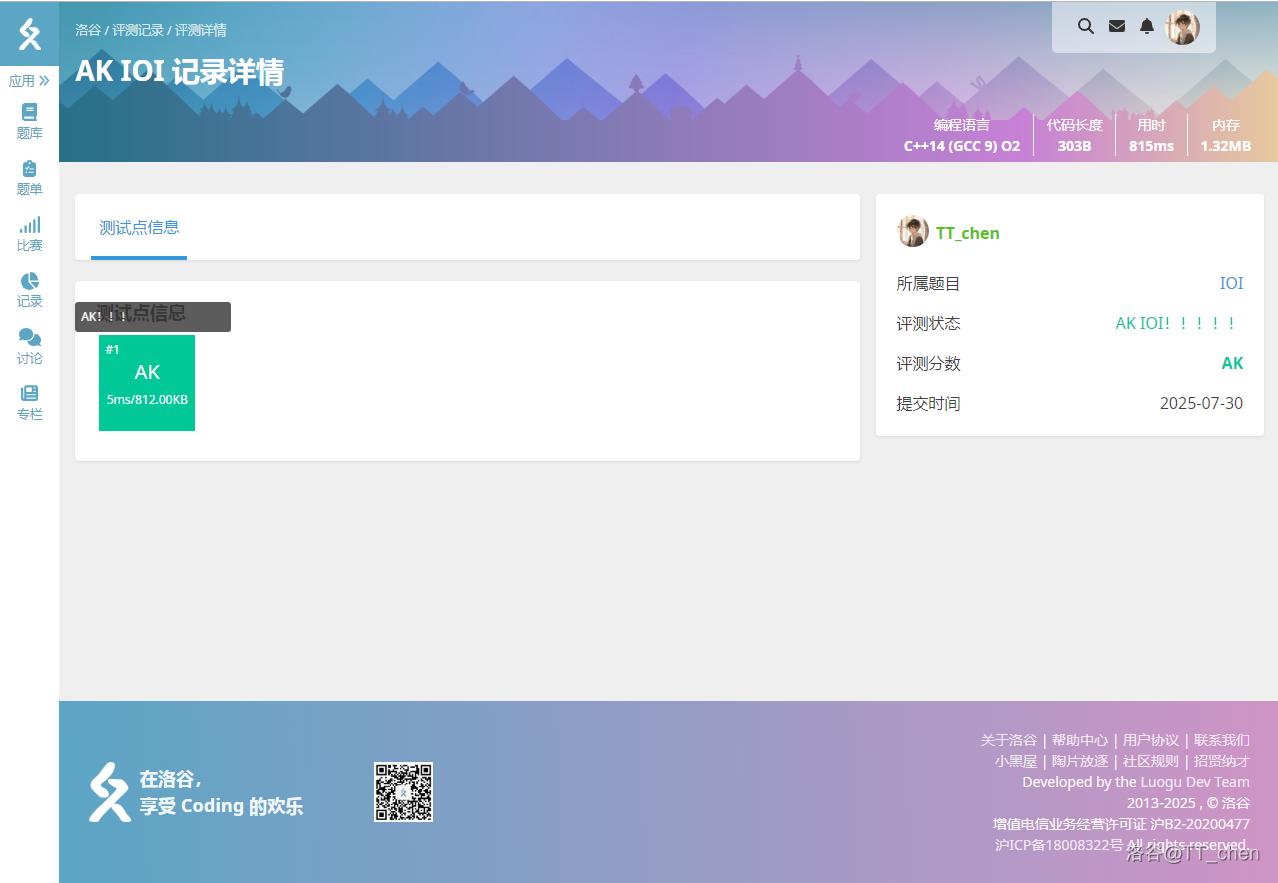Click the AK IOI 记录详情 page title
The width and height of the screenshot is (1278, 883).
[x=179, y=72]
